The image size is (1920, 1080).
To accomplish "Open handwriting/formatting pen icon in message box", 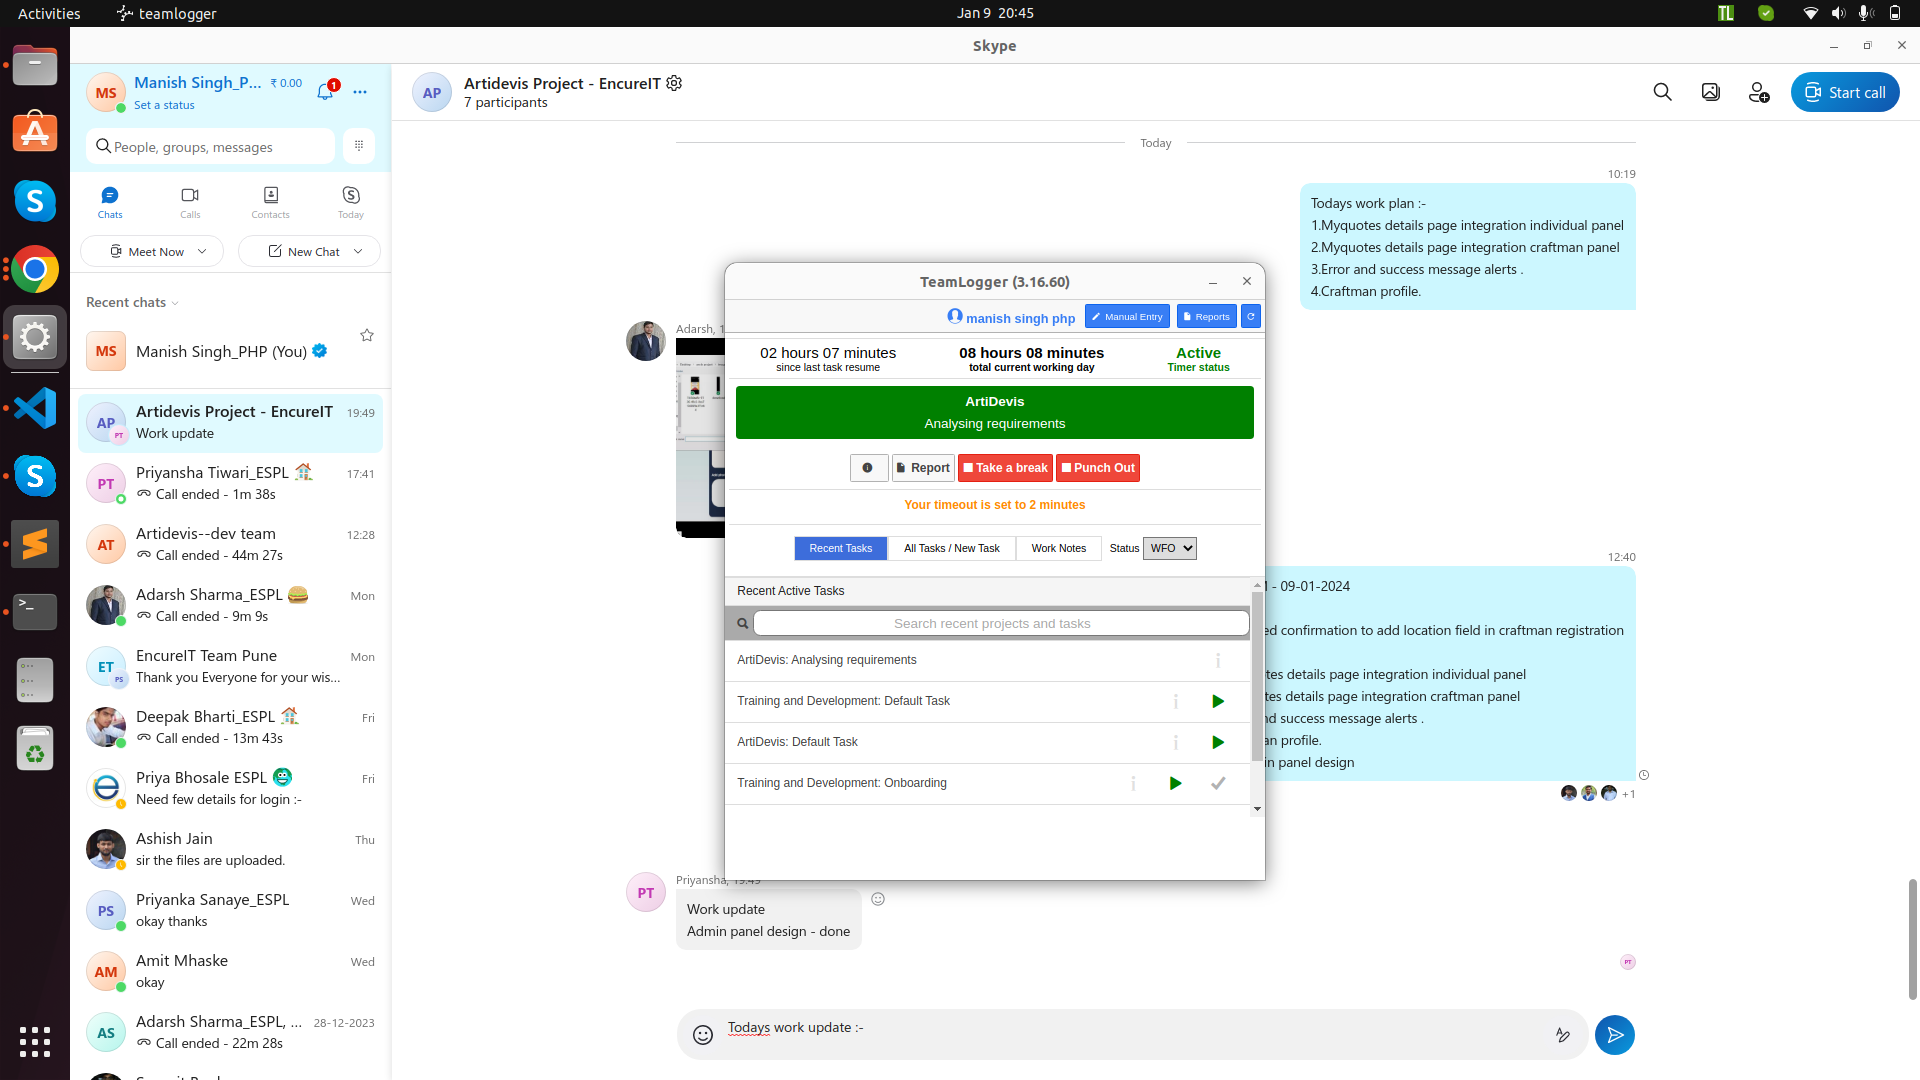I will (x=1562, y=1035).
